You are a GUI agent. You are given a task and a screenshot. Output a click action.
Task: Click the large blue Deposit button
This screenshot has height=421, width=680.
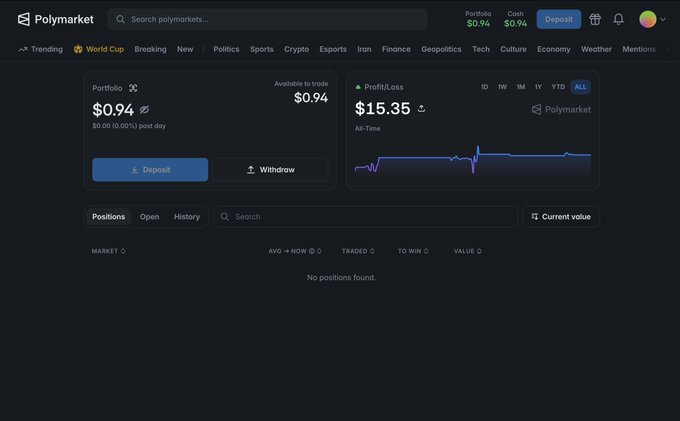tap(150, 170)
